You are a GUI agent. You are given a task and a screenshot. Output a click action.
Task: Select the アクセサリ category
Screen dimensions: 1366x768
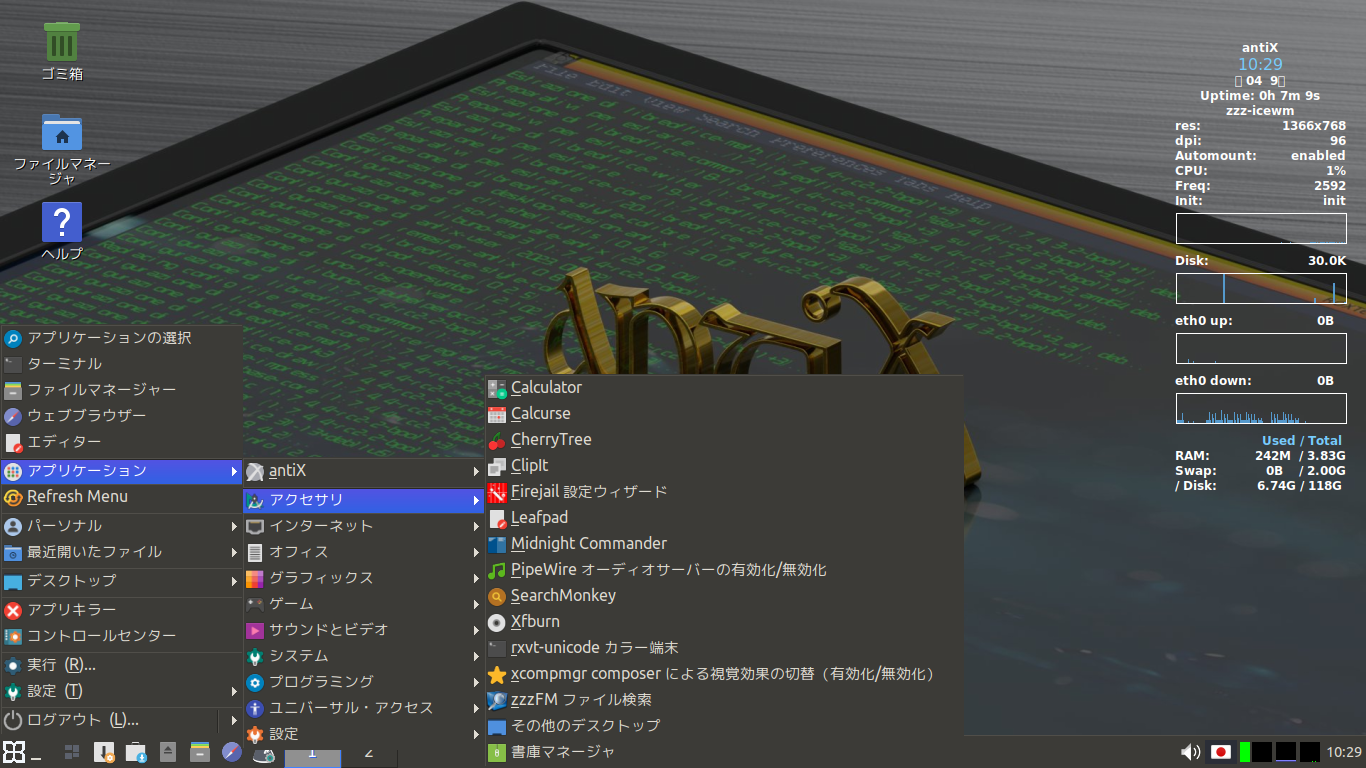pos(364,500)
